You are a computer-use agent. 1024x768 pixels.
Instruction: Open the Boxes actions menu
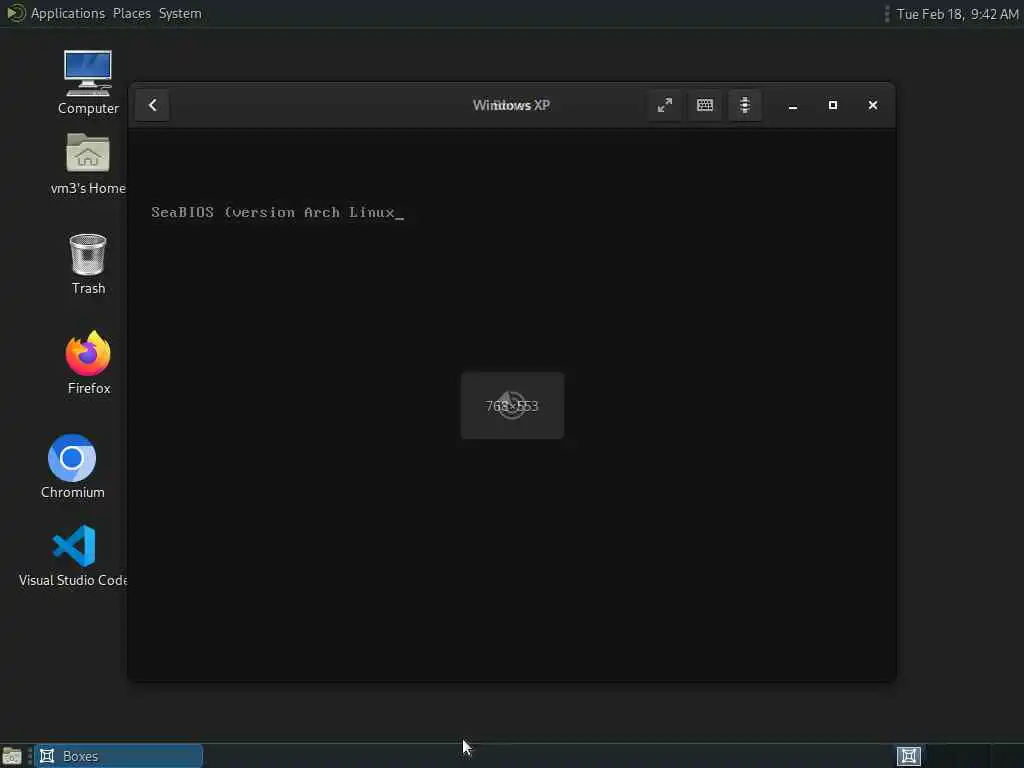click(x=744, y=105)
